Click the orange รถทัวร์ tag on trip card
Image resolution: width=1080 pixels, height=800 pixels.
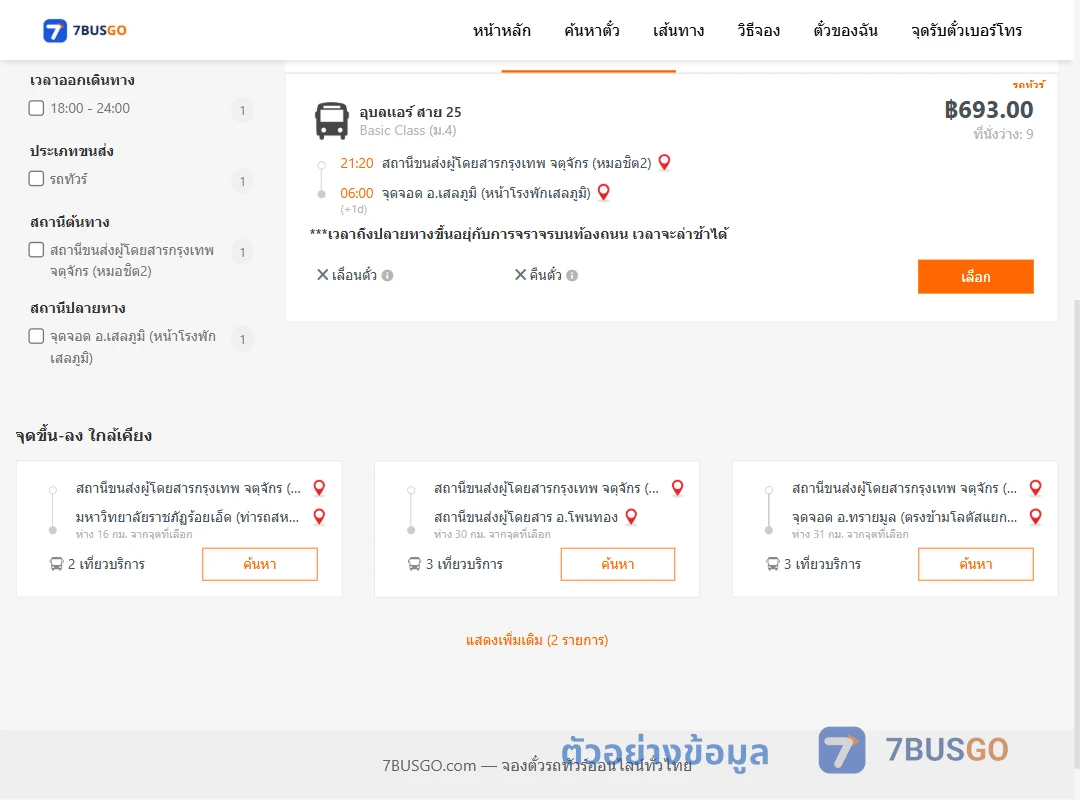click(1028, 85)
